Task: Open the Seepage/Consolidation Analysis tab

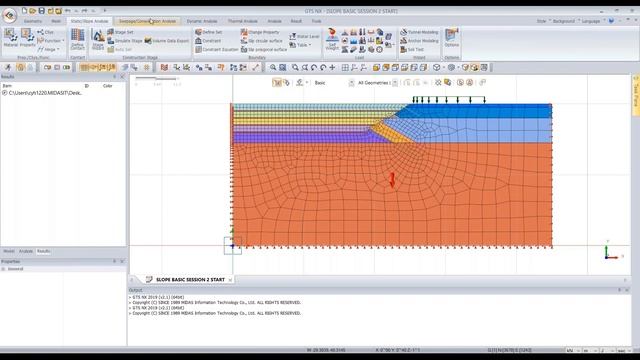Action: (x=148, y=21)
